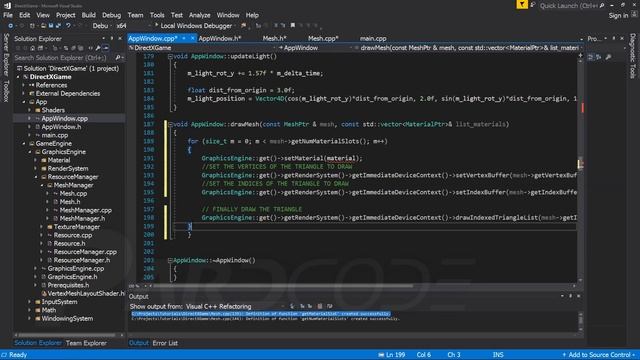Select Prerequisites.h in Solution Explorer
Screen dimensions: 640x360
tap(68, 285)
